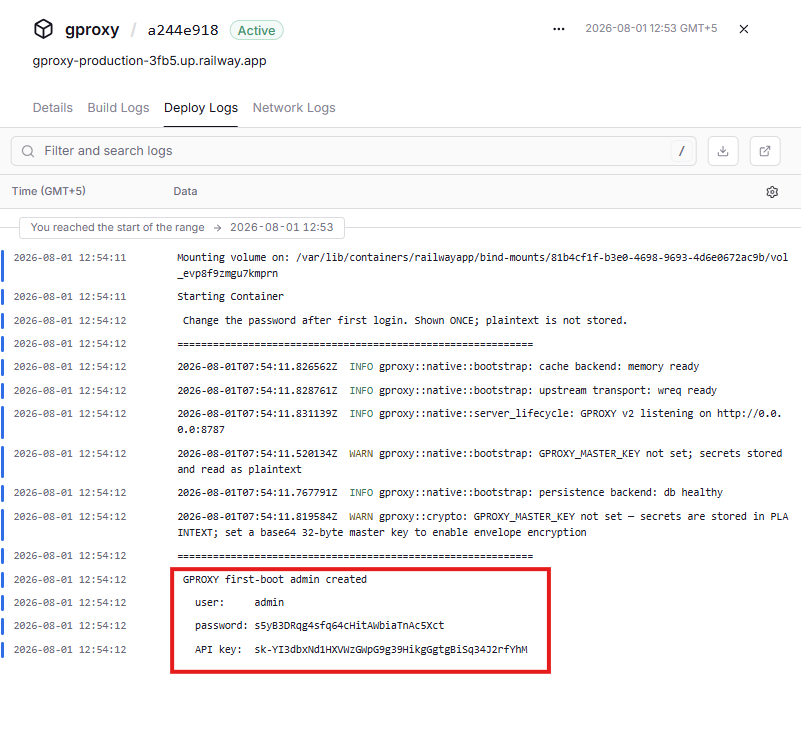Open logs in new window icon

(765, 151)
